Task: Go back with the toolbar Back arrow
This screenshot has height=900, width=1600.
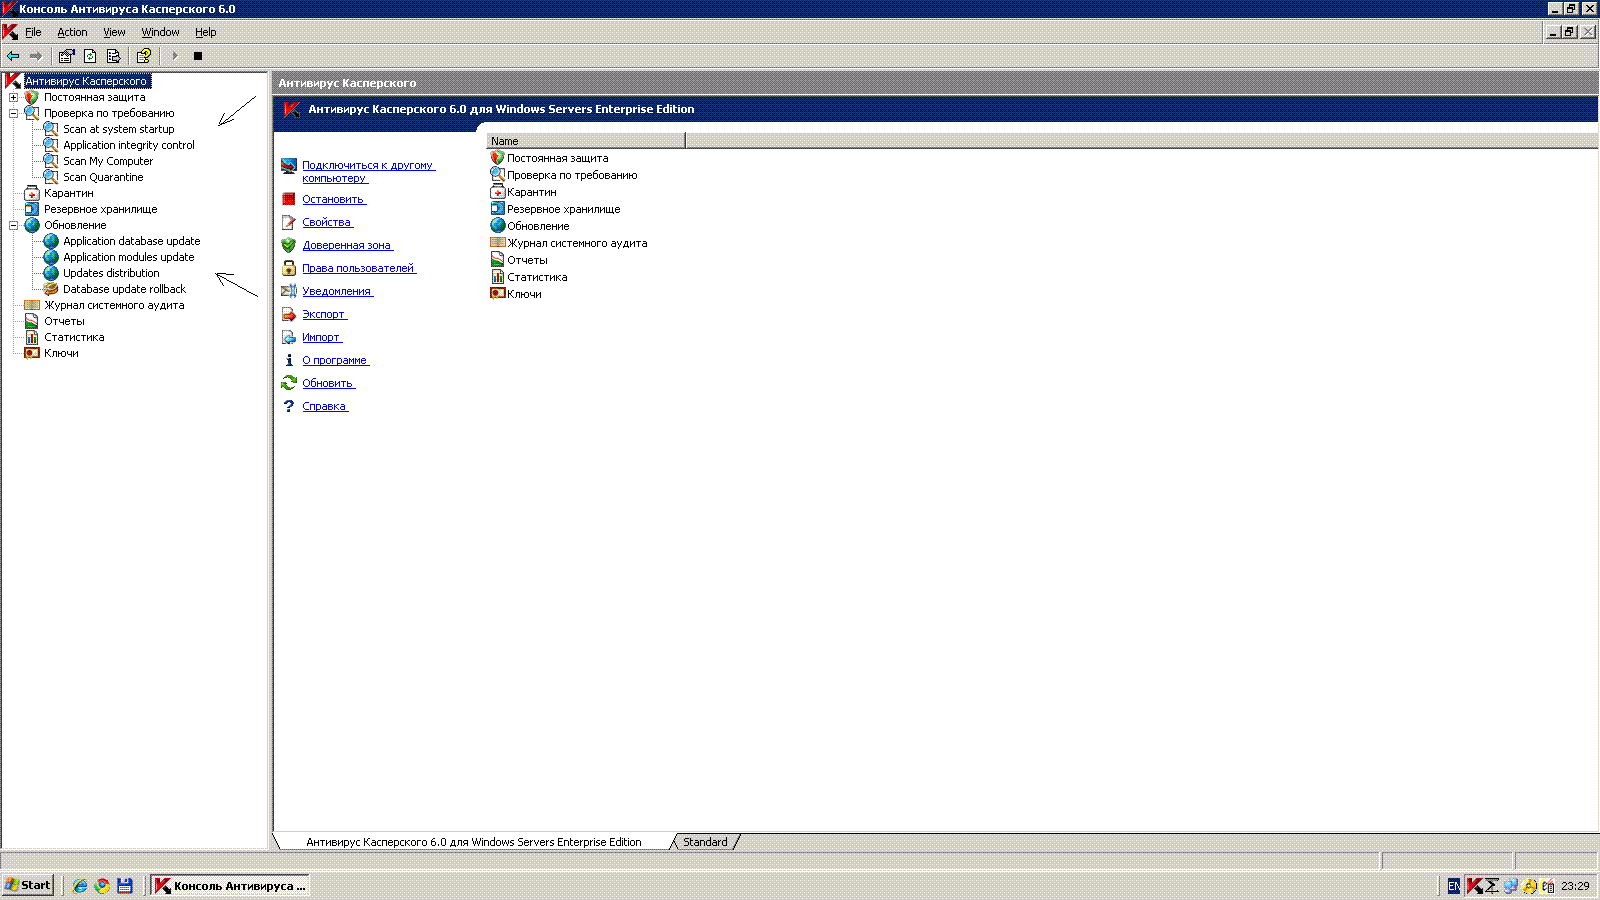Action: pyautogui.click(x=13, y=56)
